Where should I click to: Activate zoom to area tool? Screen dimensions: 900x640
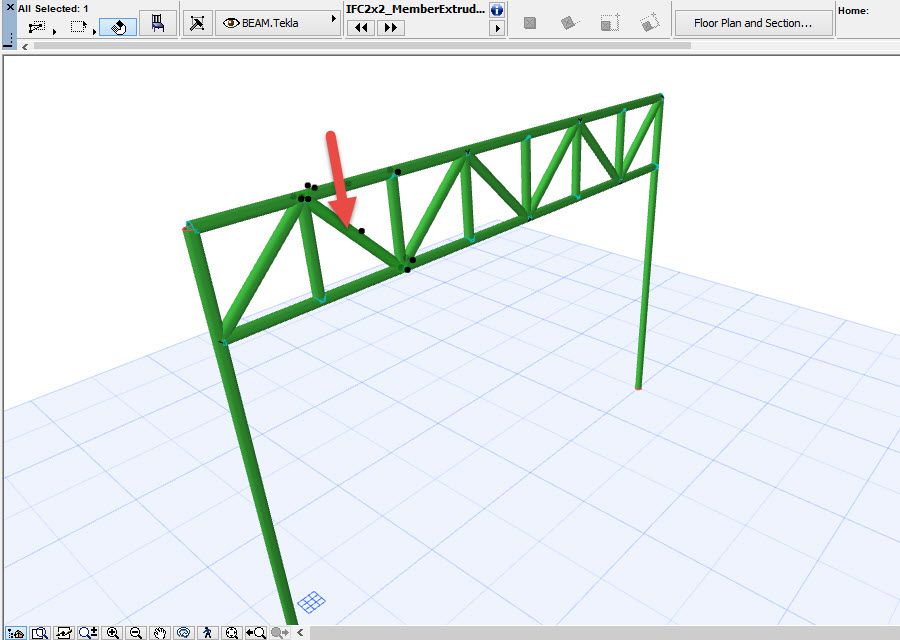coord(40,633)
